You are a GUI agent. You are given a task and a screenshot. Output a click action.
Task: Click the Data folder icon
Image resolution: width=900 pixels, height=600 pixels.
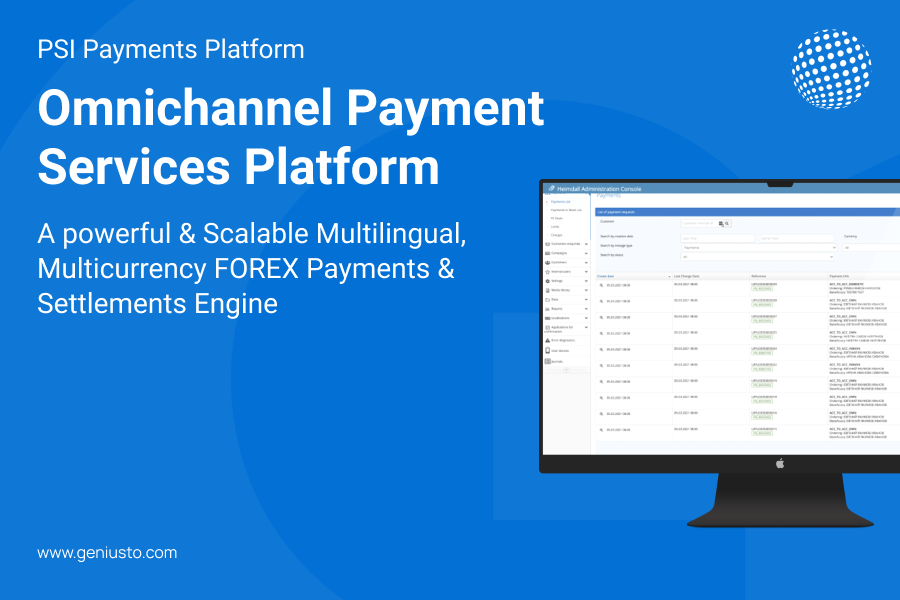(x=548, y=299)
